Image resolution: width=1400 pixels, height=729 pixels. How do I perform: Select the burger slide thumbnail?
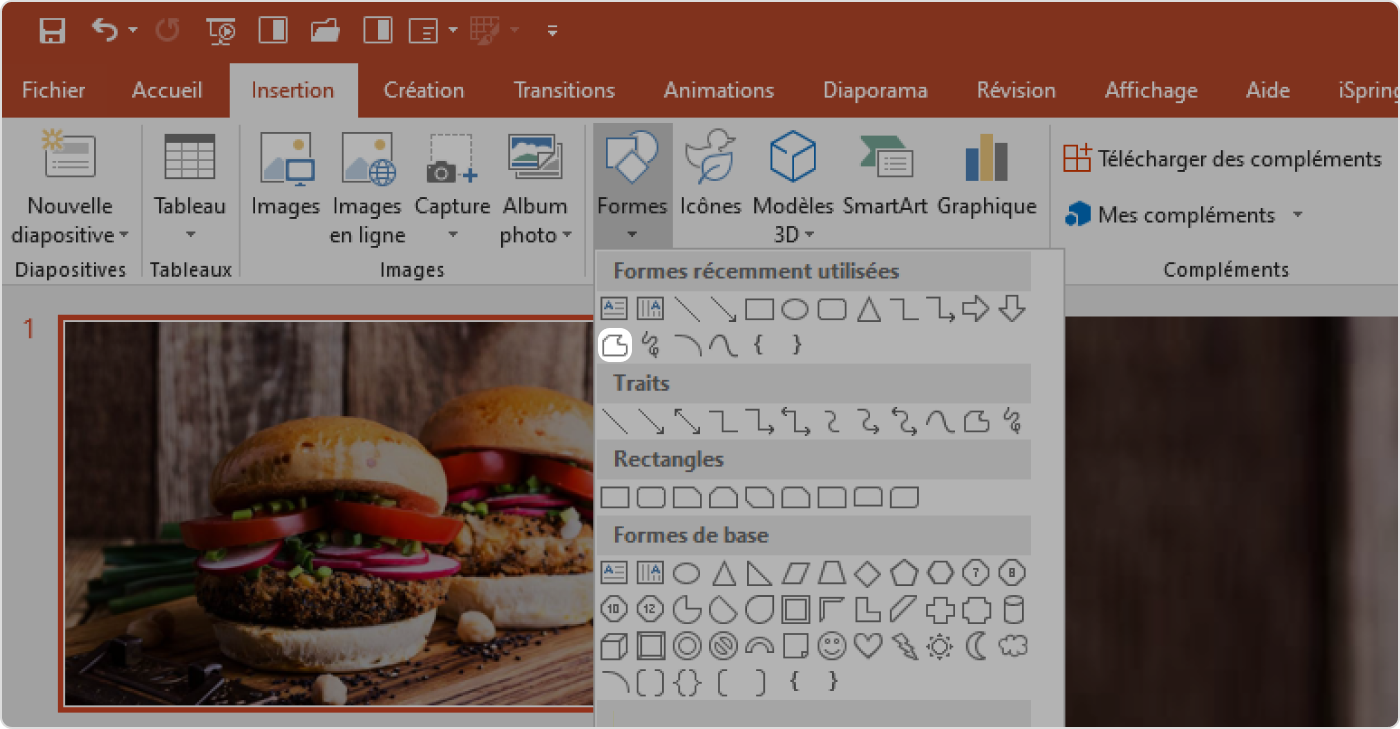point(328,514)
